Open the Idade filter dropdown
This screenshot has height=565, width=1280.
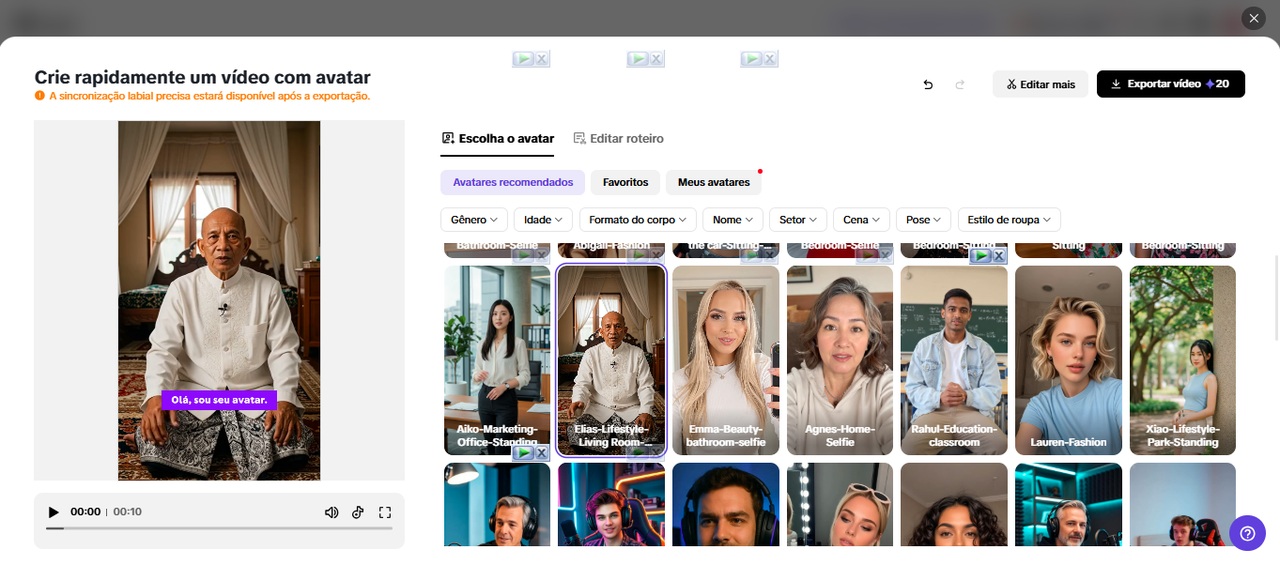(x=544, y=219)
